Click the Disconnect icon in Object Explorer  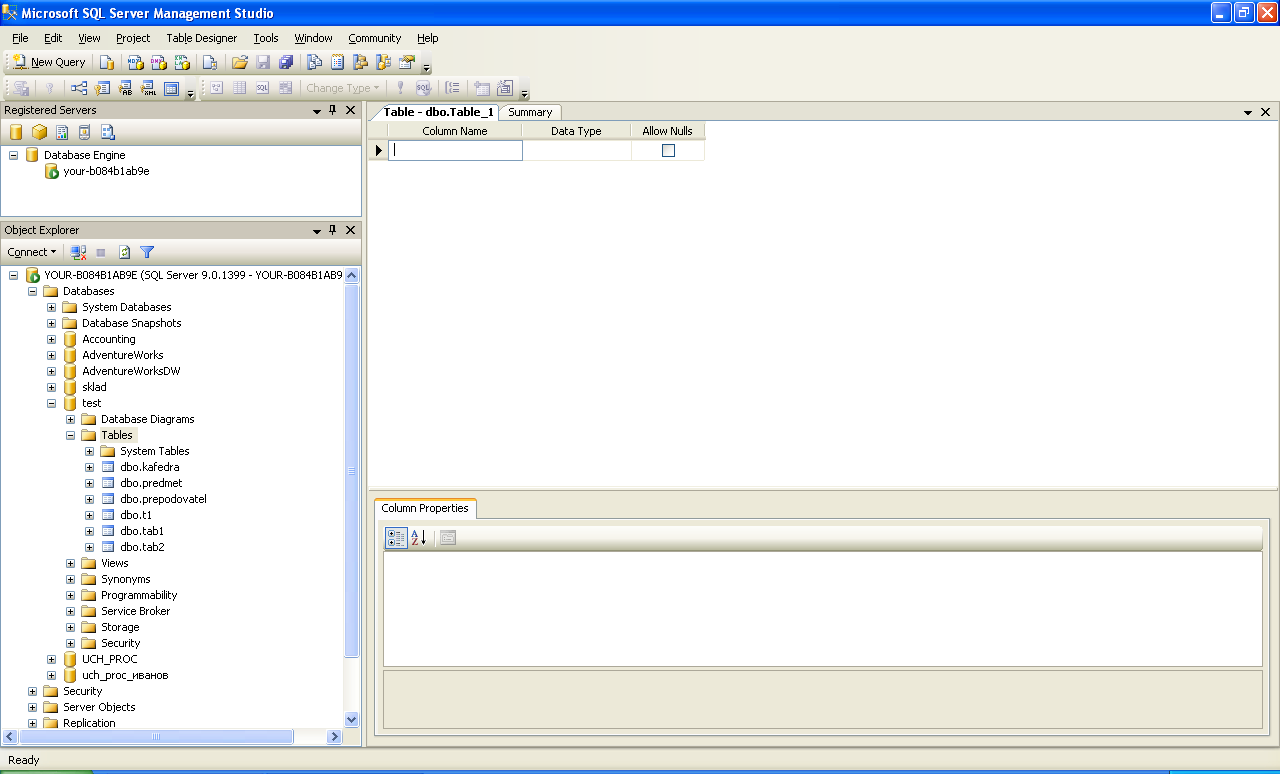(x=79, y=252)
